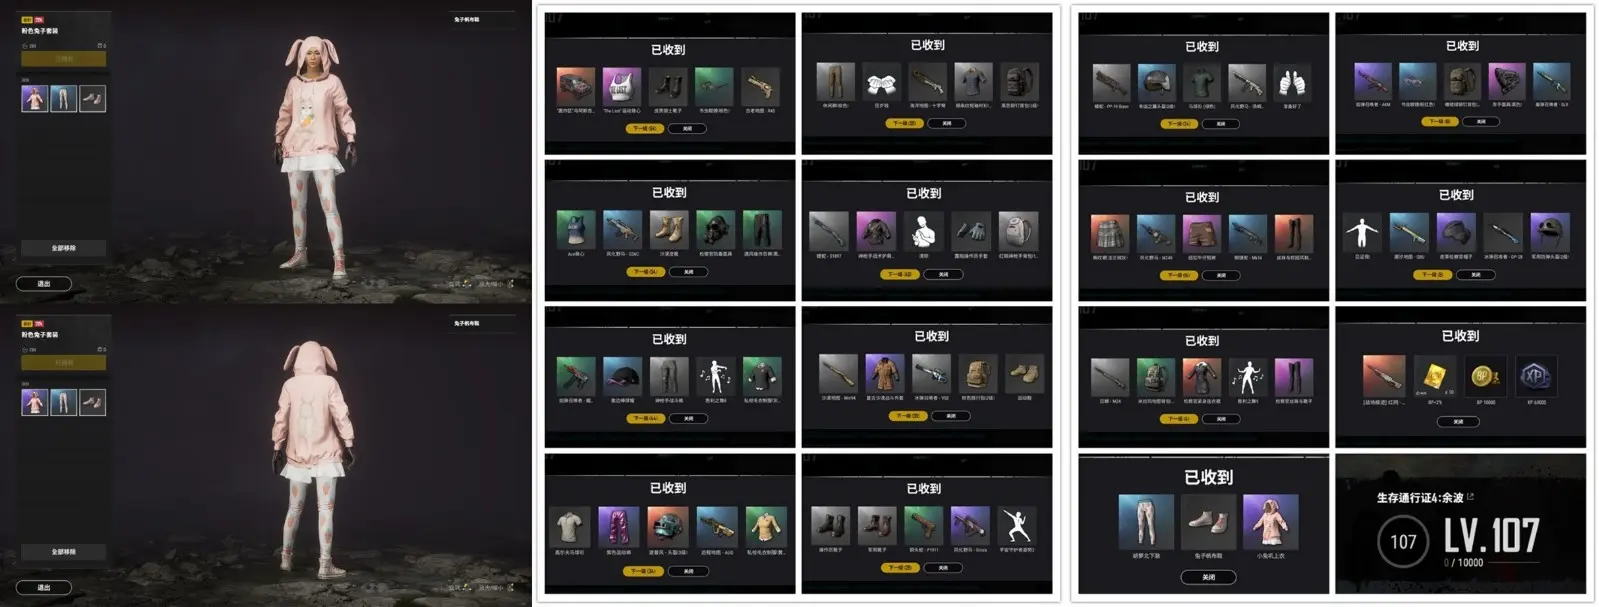Click the level 107 circle badge

(x=1403, y=542)
